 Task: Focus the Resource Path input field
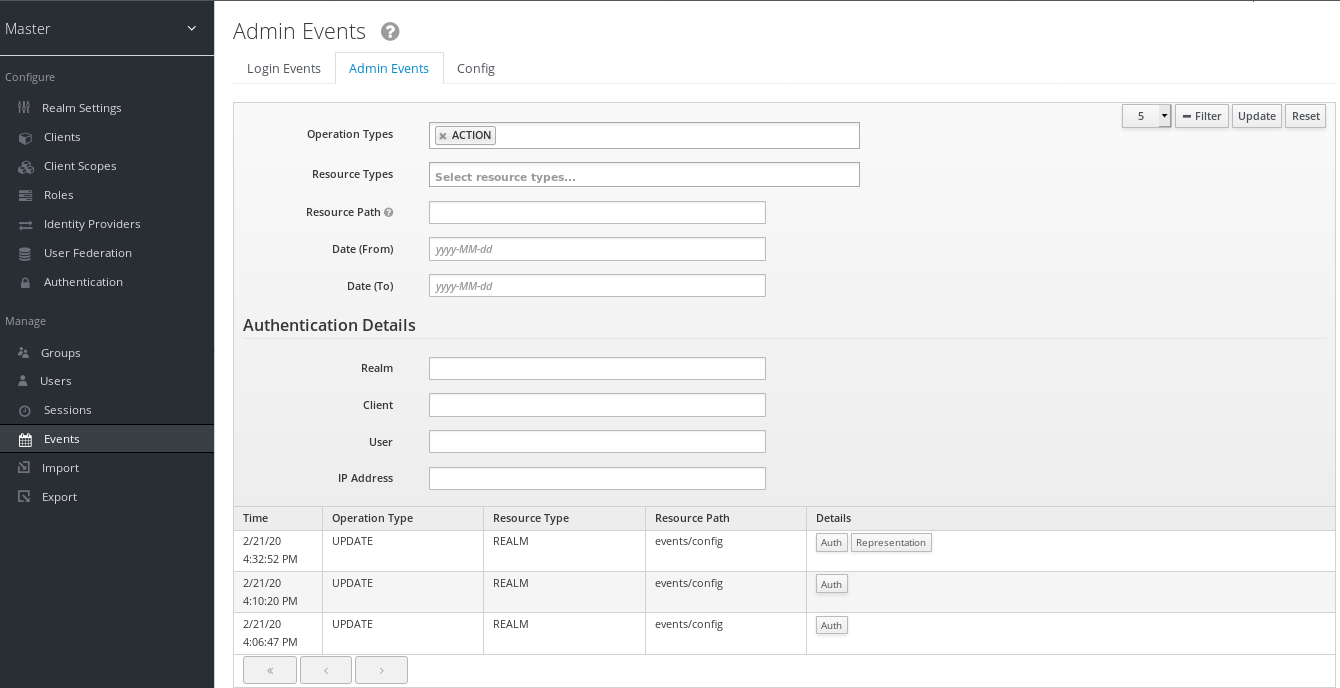click(x=597, y=212)
